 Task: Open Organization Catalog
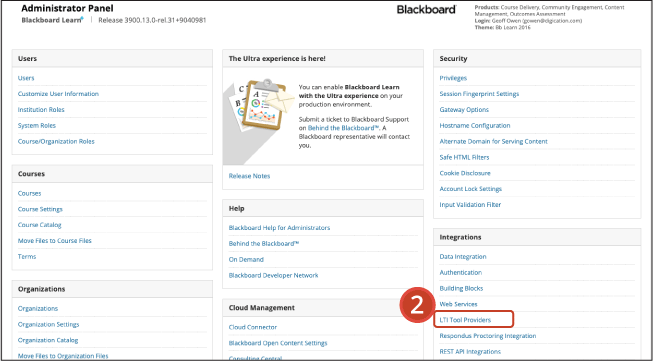point(48,340)
